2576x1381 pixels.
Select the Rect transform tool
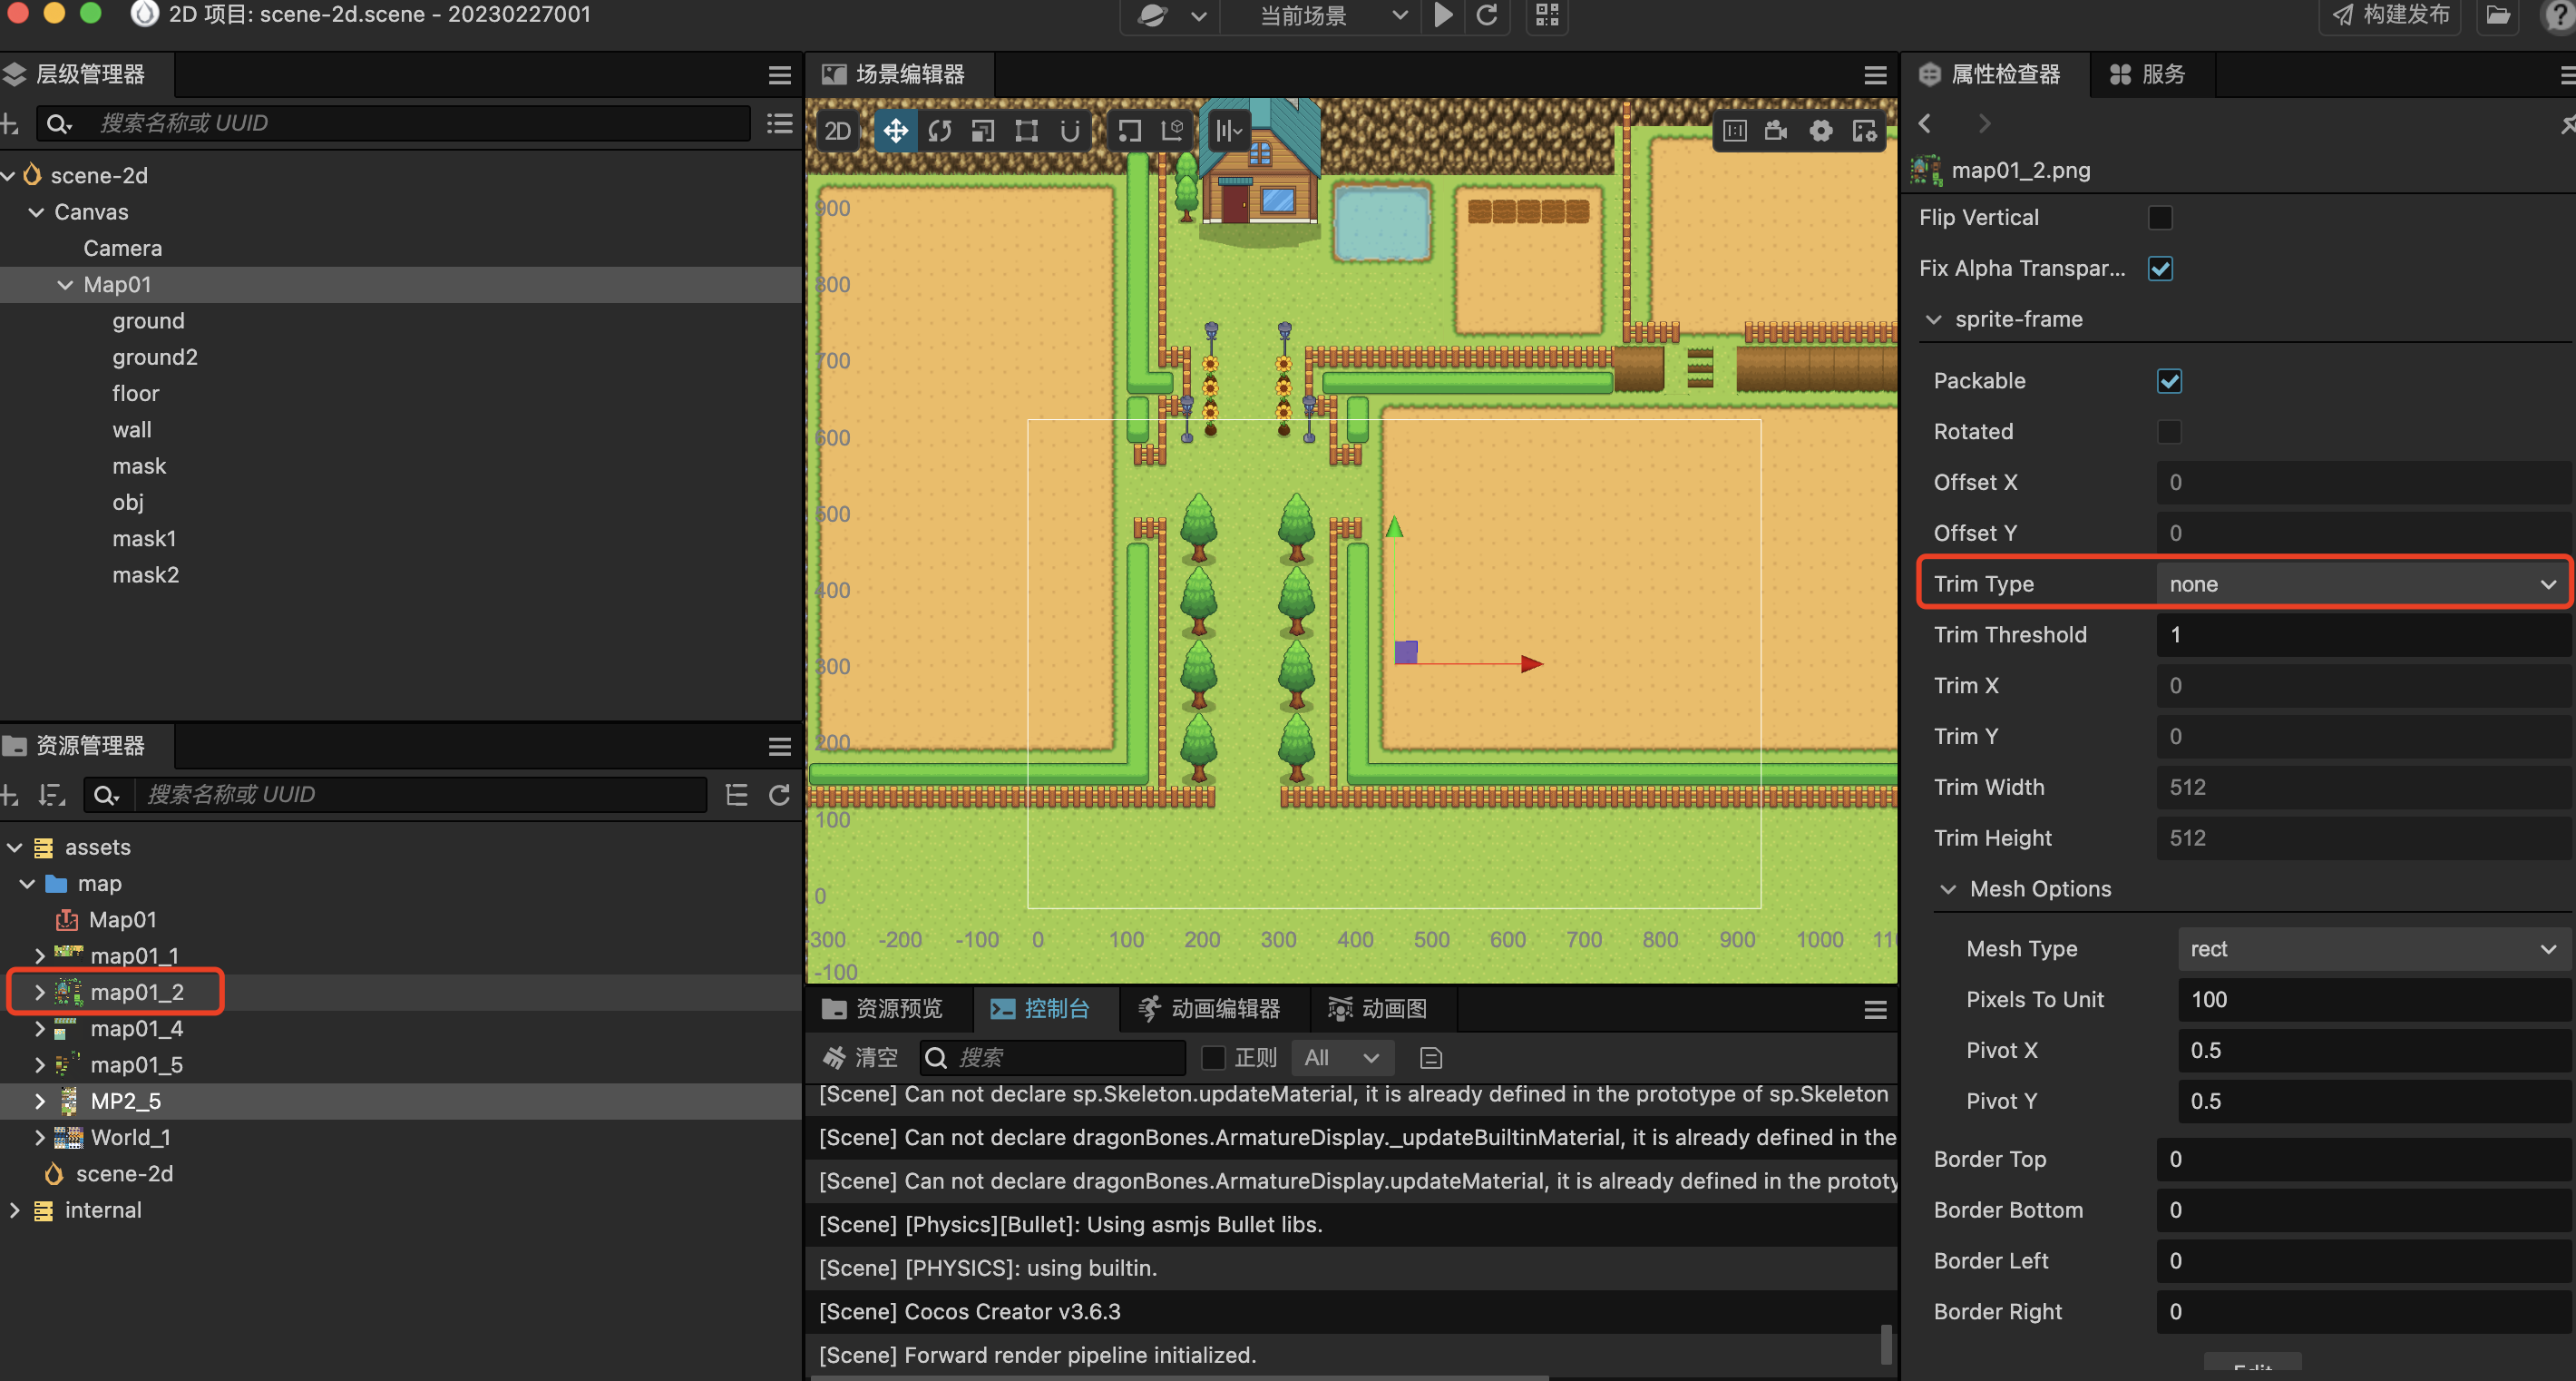(x=1026, y=131)
